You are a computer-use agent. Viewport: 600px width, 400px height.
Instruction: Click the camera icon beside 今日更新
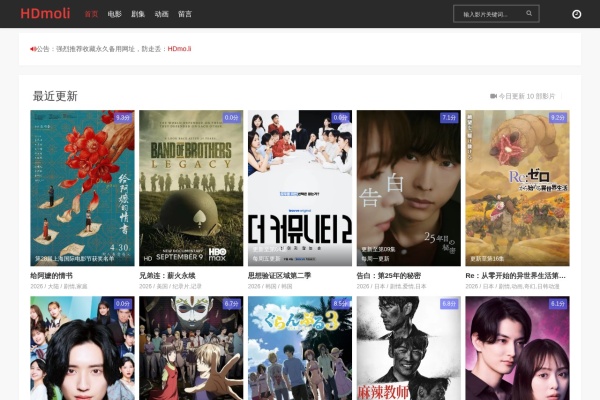click(x=493, y=96)
